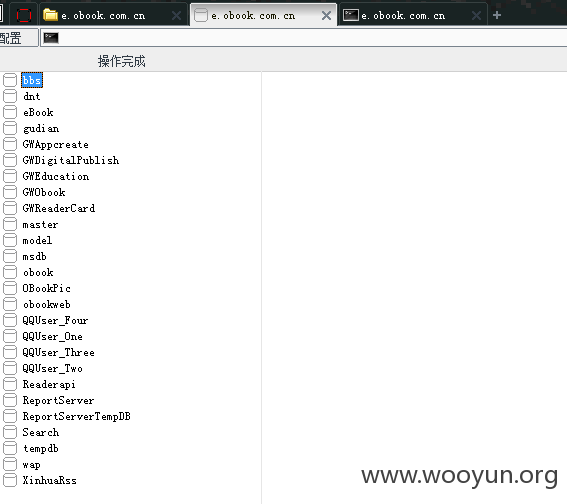This screenshot has height=504, width=567.
Task: Click the database icon beside GWEducation
Action: point(10,176)
